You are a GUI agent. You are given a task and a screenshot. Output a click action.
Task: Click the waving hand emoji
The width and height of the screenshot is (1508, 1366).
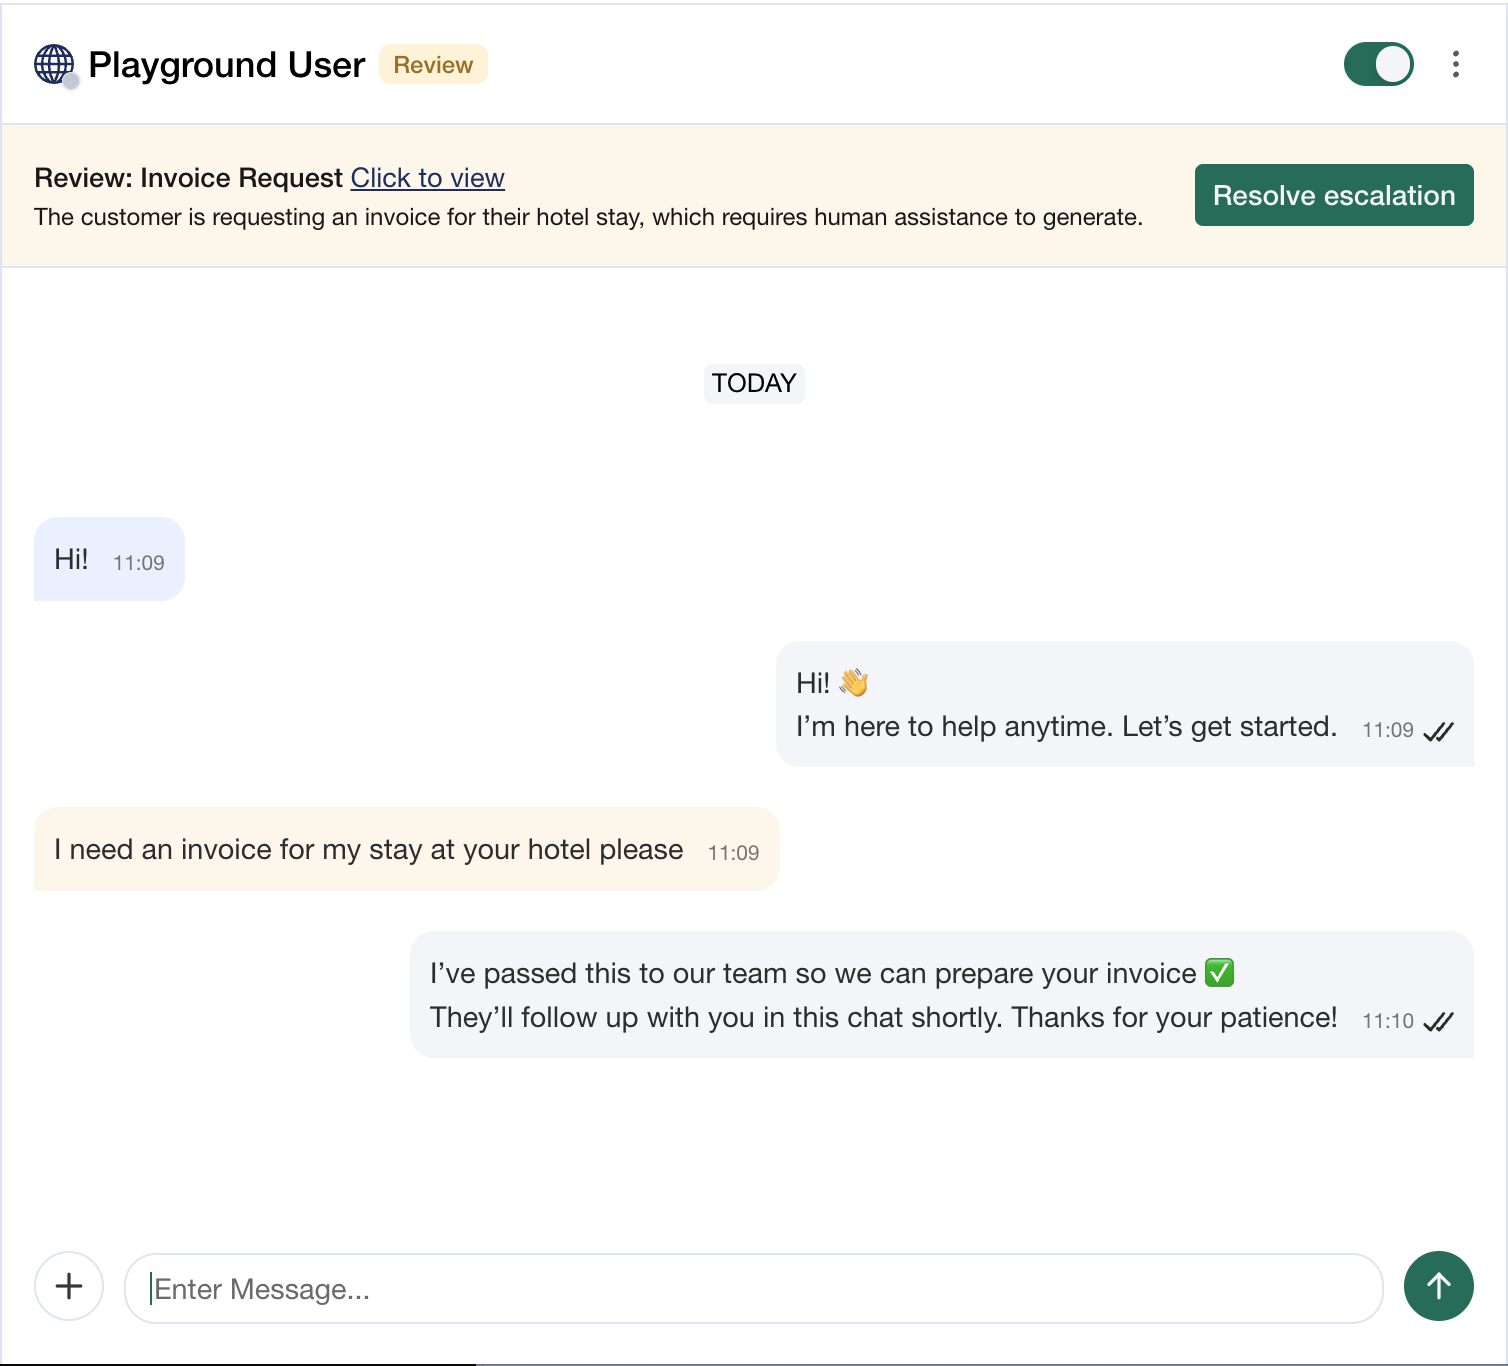point(853,682)
